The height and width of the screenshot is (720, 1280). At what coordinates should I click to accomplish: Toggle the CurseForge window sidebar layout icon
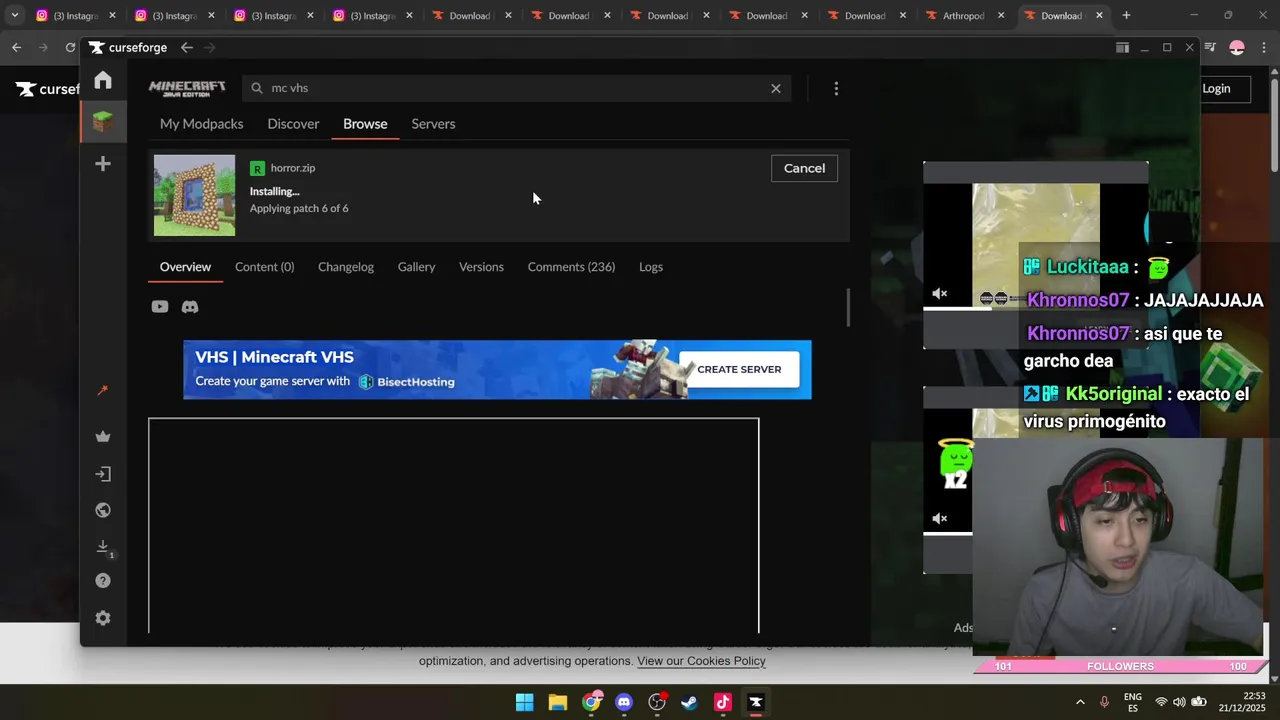1122,47
